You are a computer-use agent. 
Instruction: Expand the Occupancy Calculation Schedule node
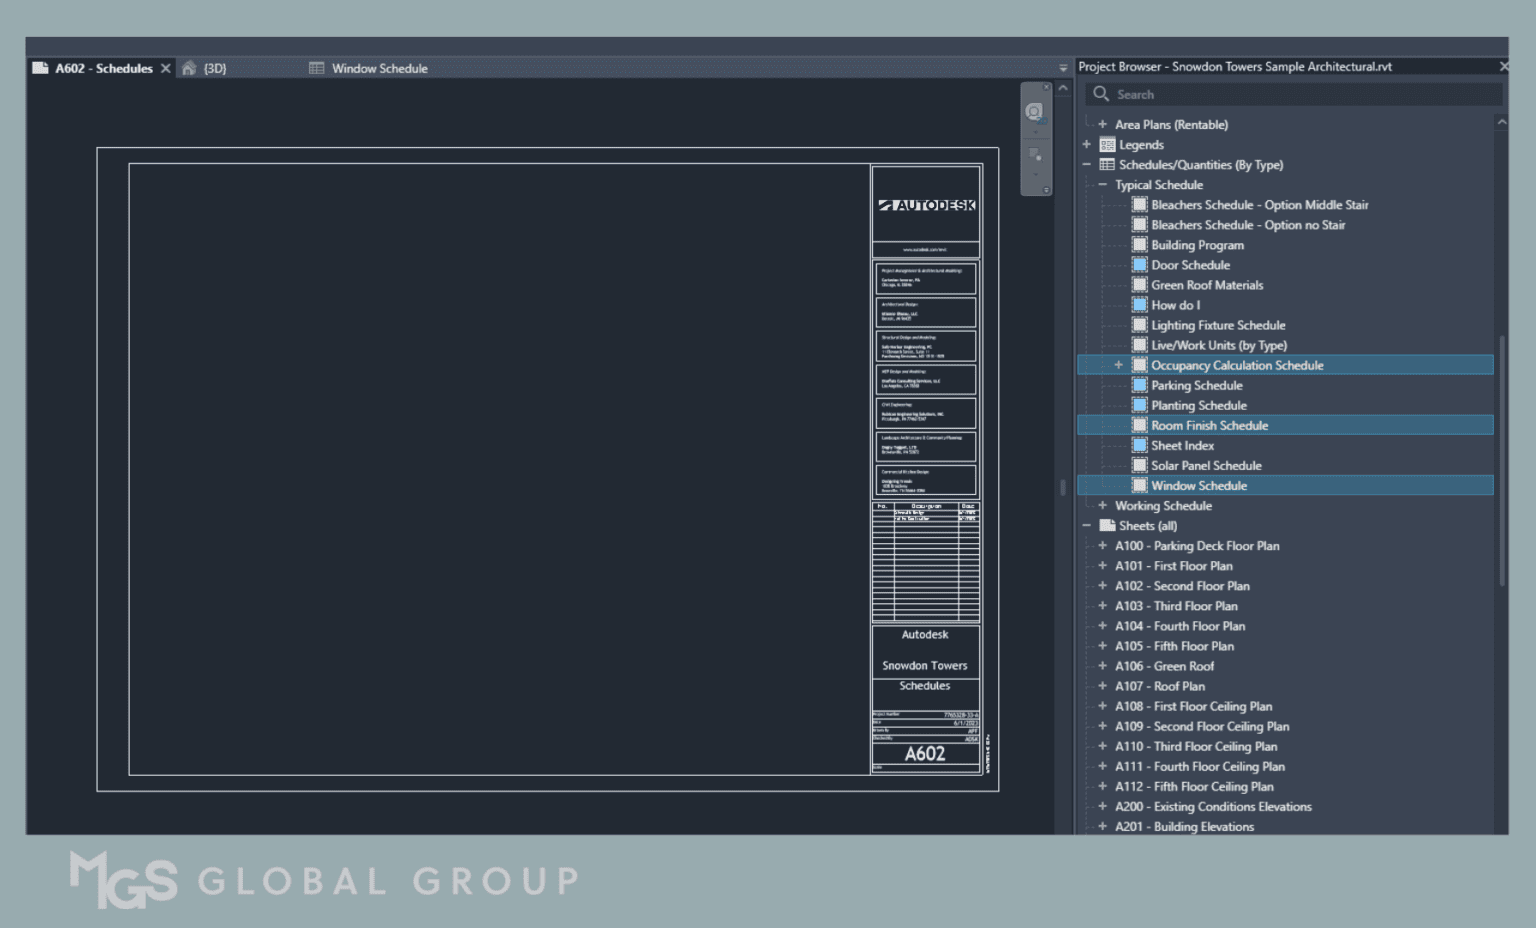[1118, 365]
